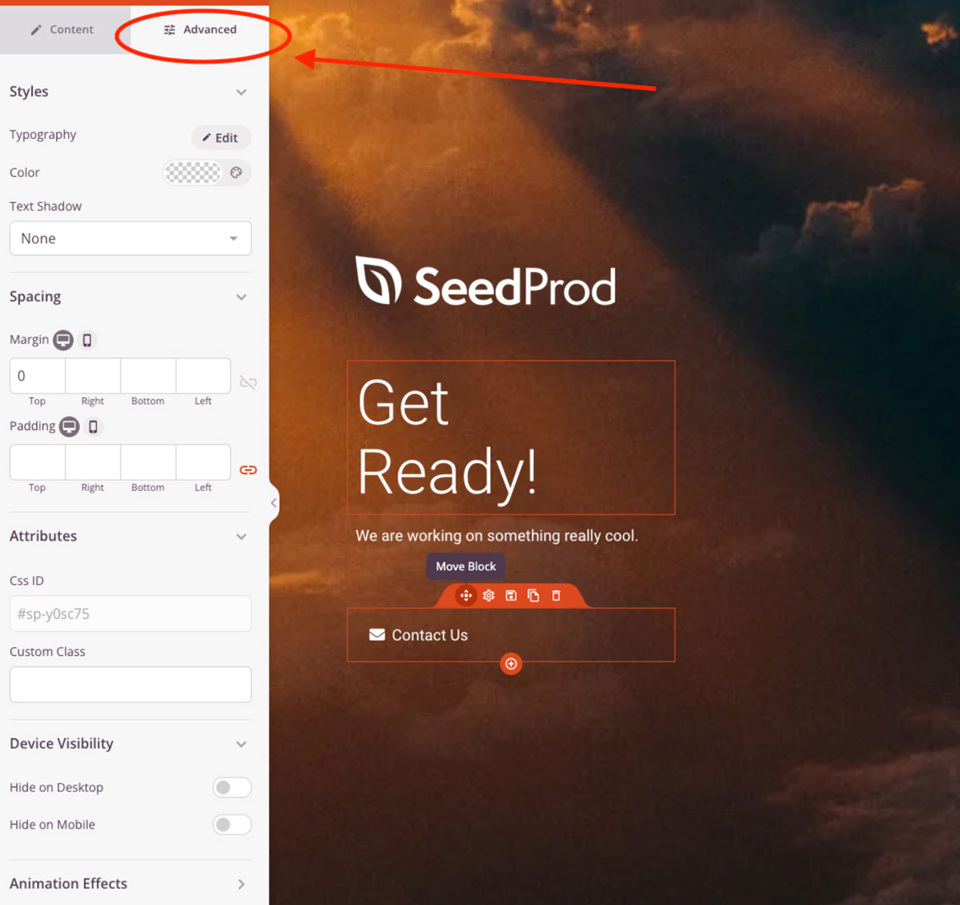Duplicate the Contact Us block
The width and height of the screenshot is (960, 905).
[x=534, y=595]
